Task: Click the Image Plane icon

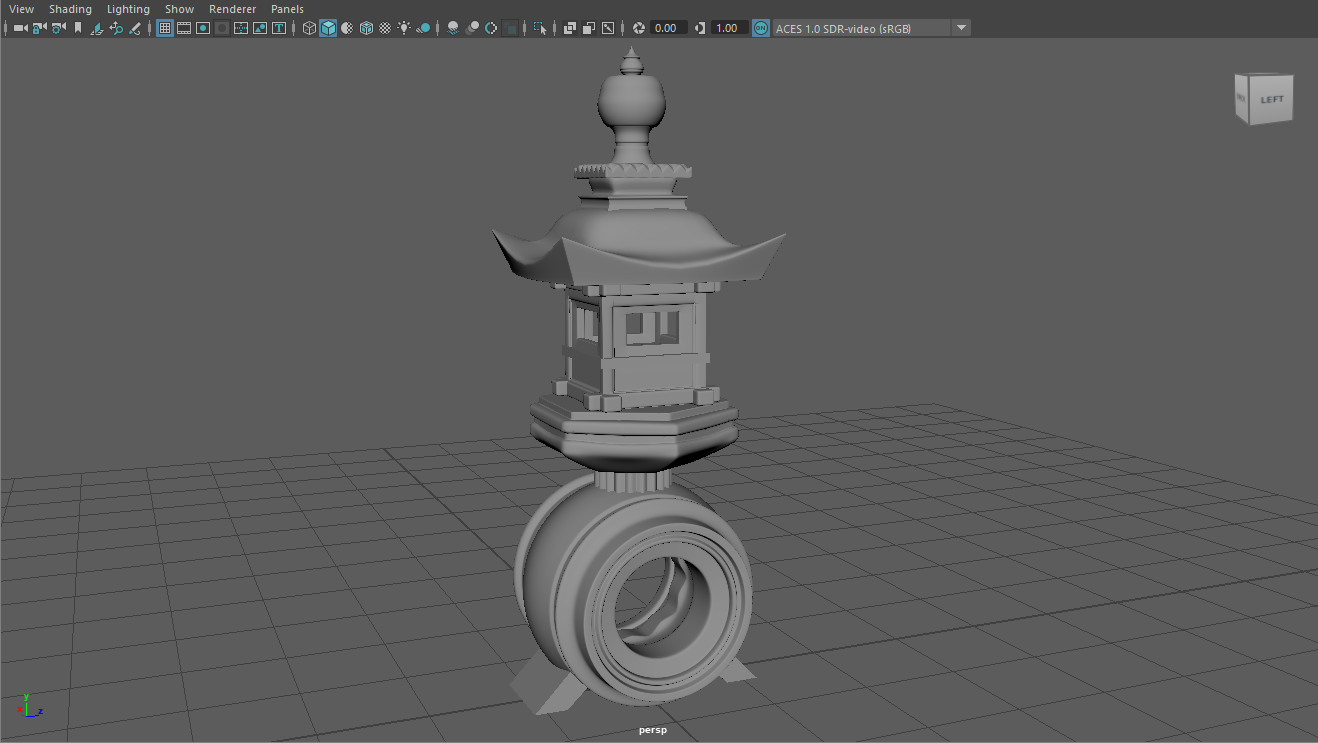Action: pyautogui.click(x=97, y=28)
